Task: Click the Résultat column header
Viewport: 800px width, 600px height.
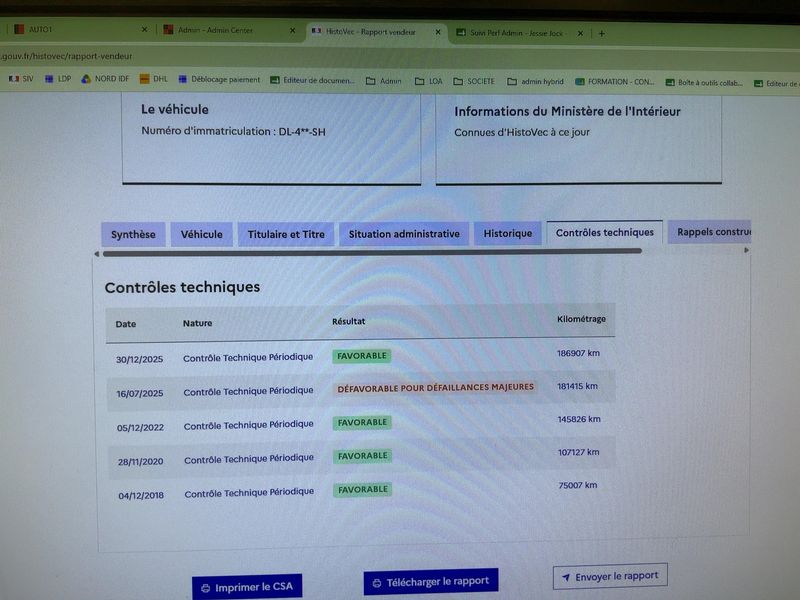Action: coord(348,321)
